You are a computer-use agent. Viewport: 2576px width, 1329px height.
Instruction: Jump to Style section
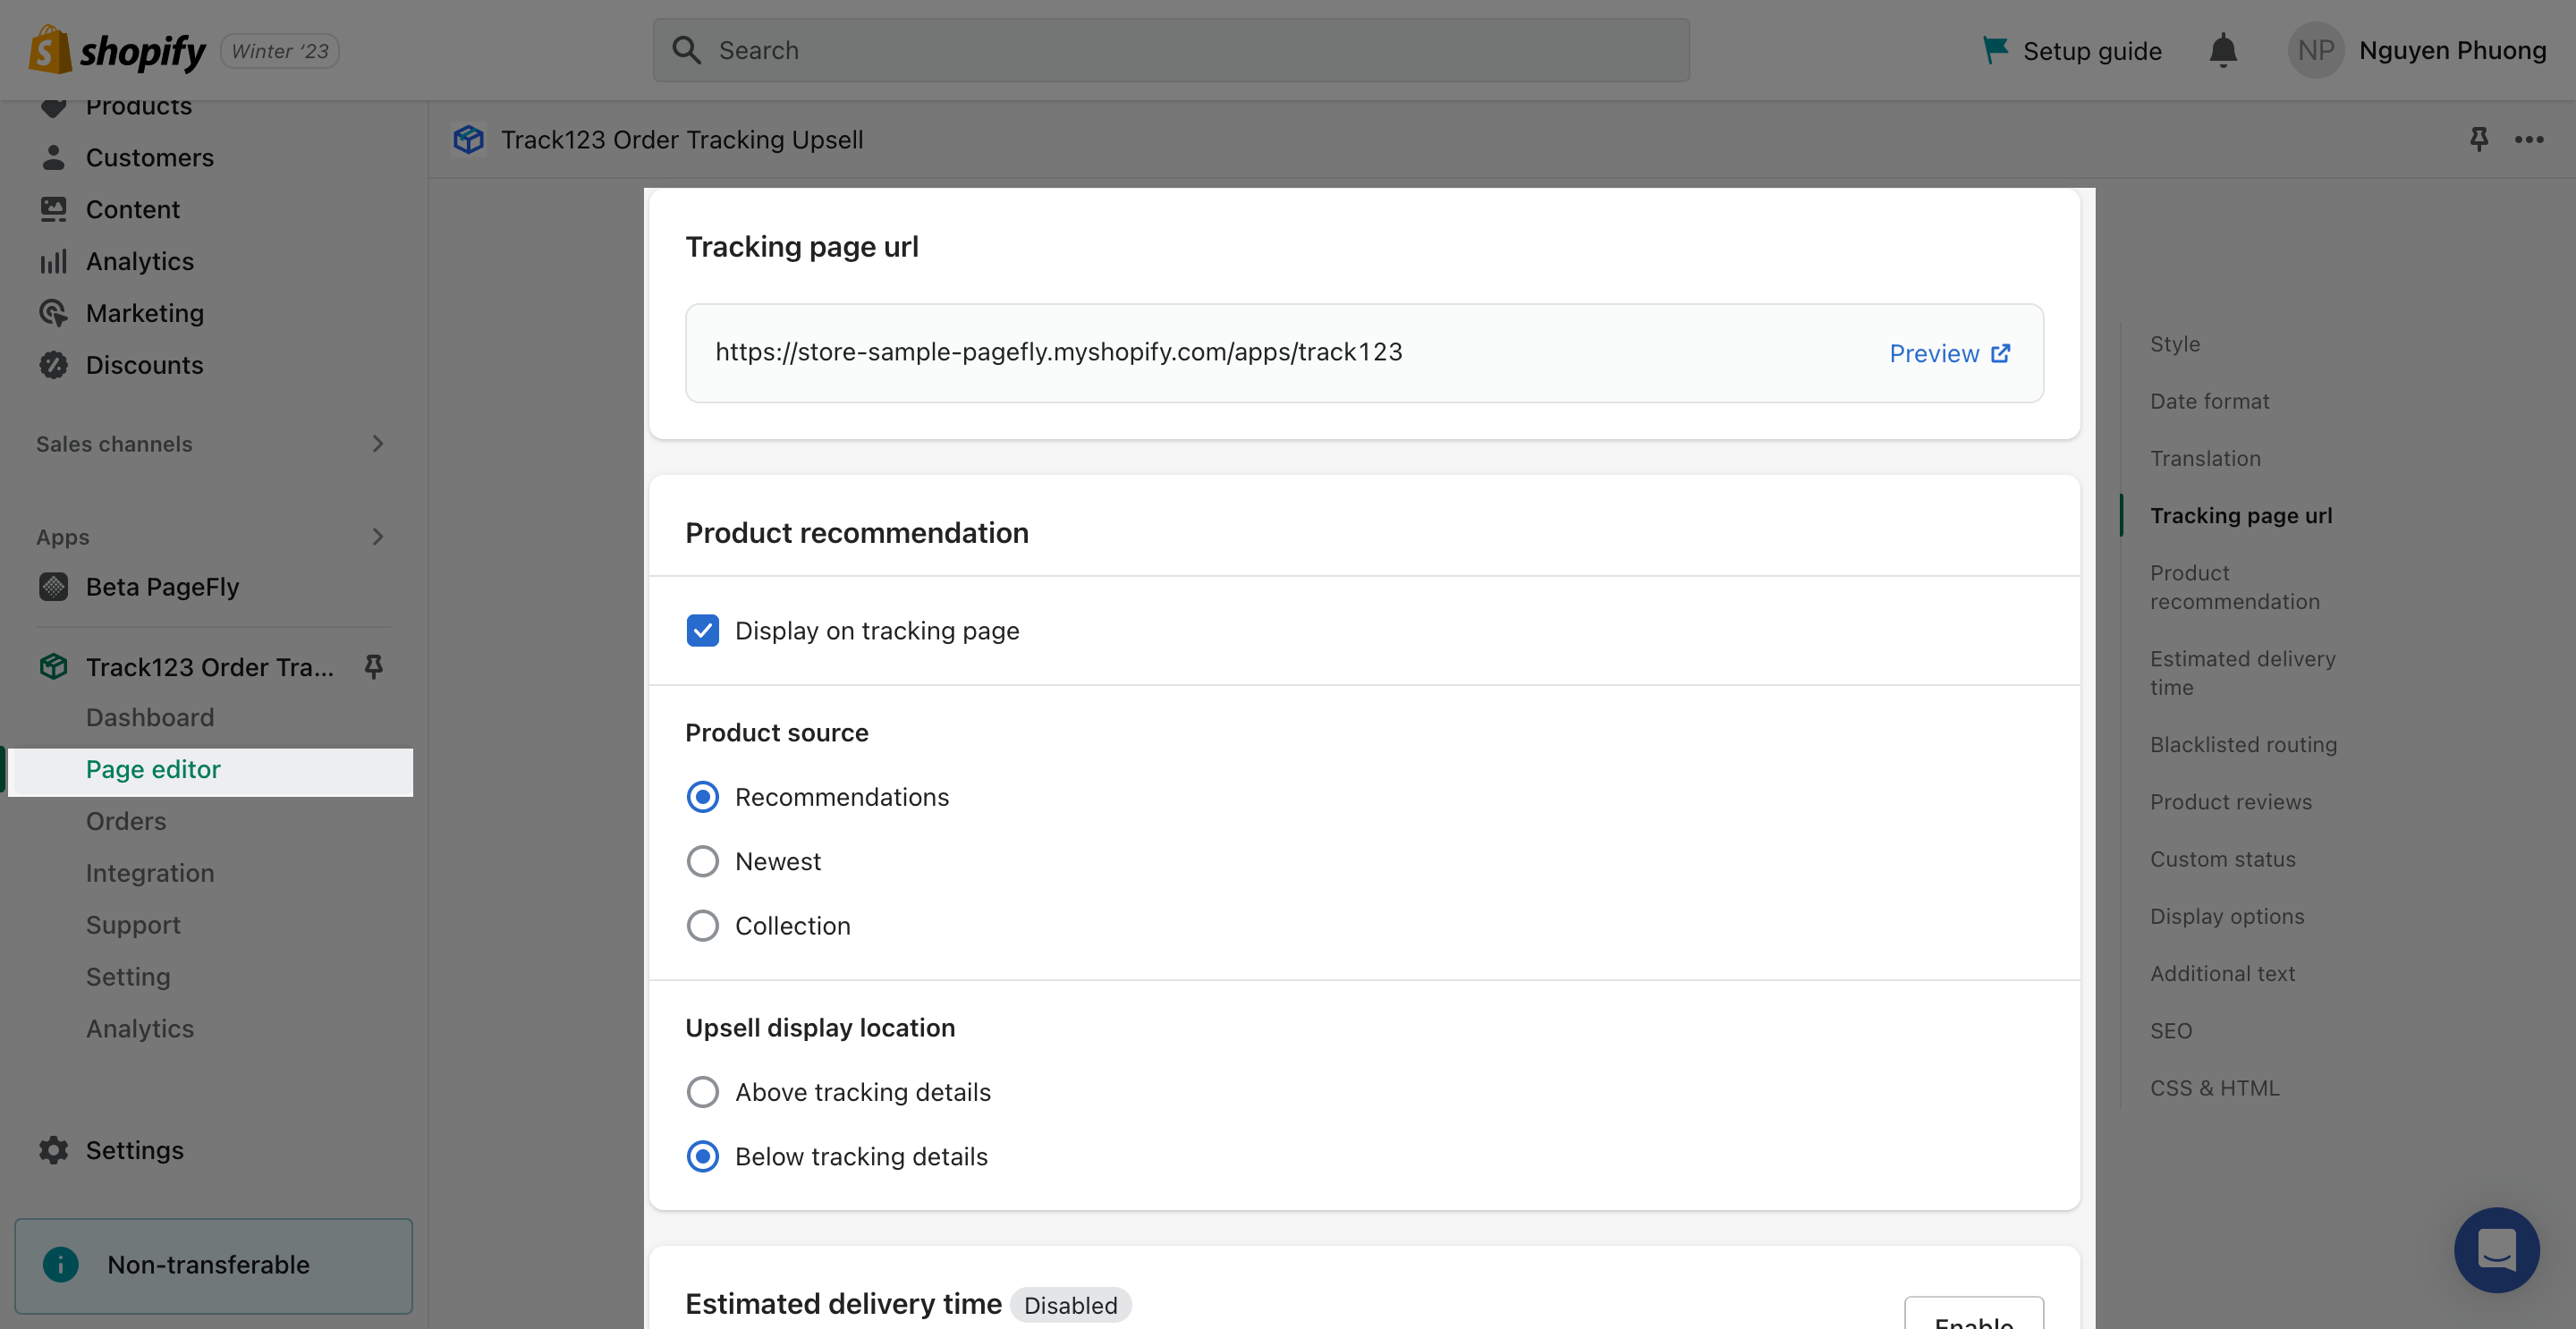pyautogui.click(x=2175, y=343)
